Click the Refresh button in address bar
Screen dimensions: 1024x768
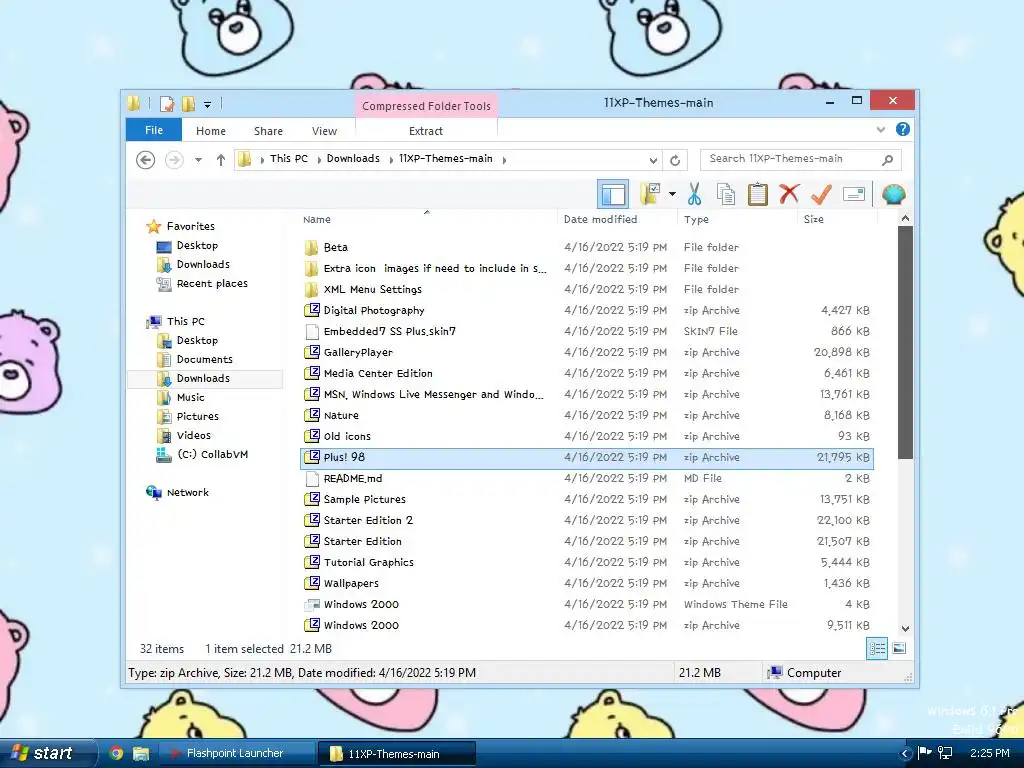pyautogui.click(x=675, y=160)
